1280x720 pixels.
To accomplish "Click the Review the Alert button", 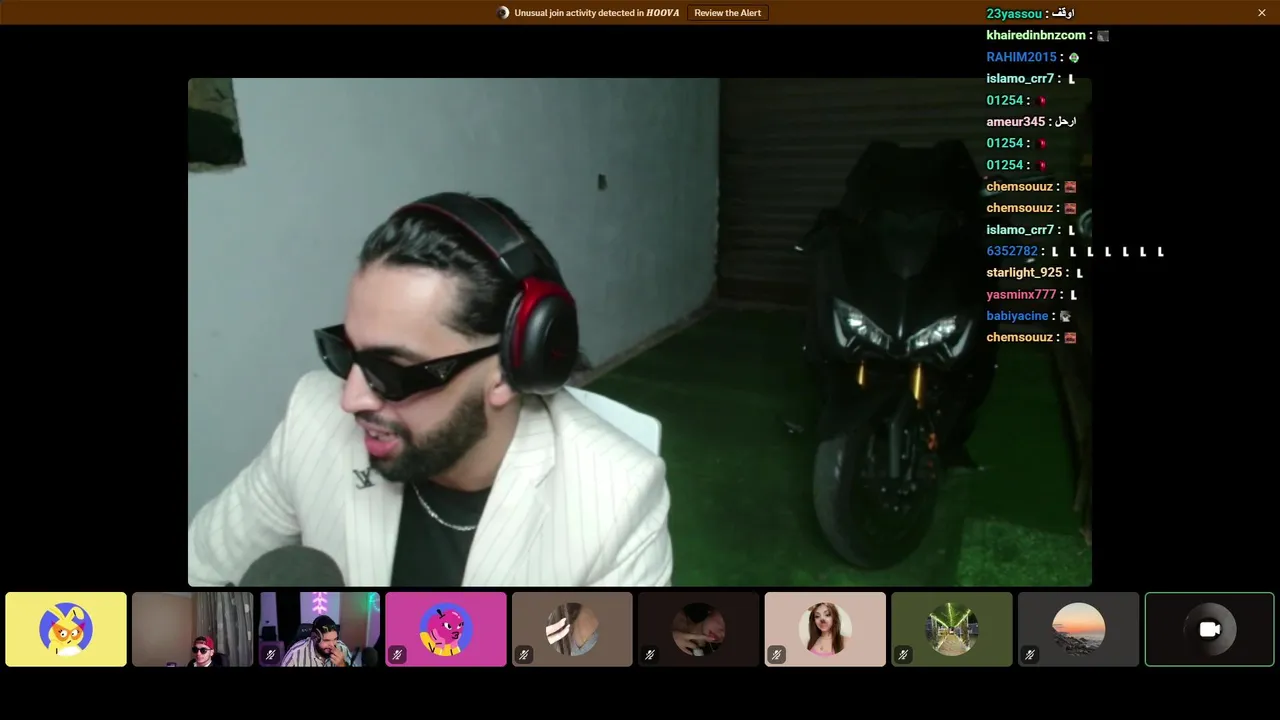I will (728, 13).
